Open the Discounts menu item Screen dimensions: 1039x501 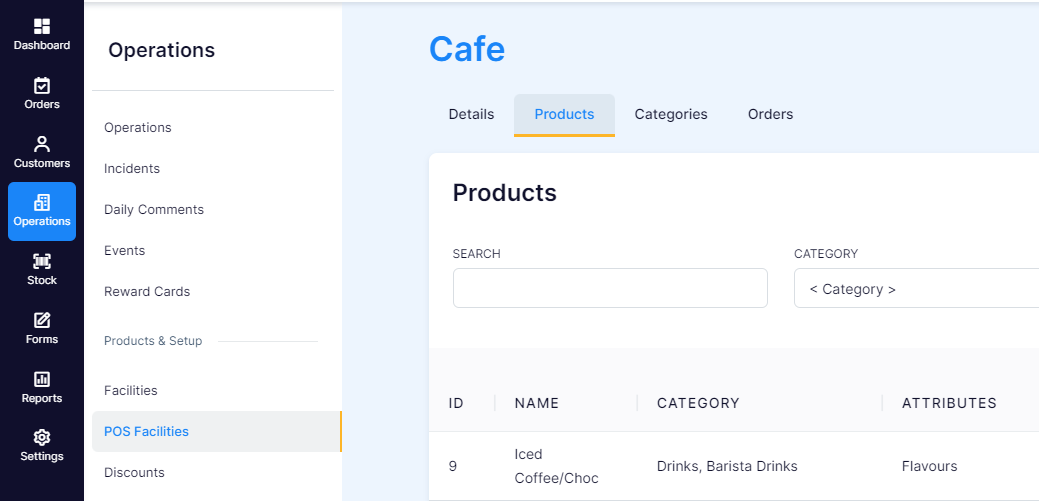pyautogui.click(x=134, y=473)
